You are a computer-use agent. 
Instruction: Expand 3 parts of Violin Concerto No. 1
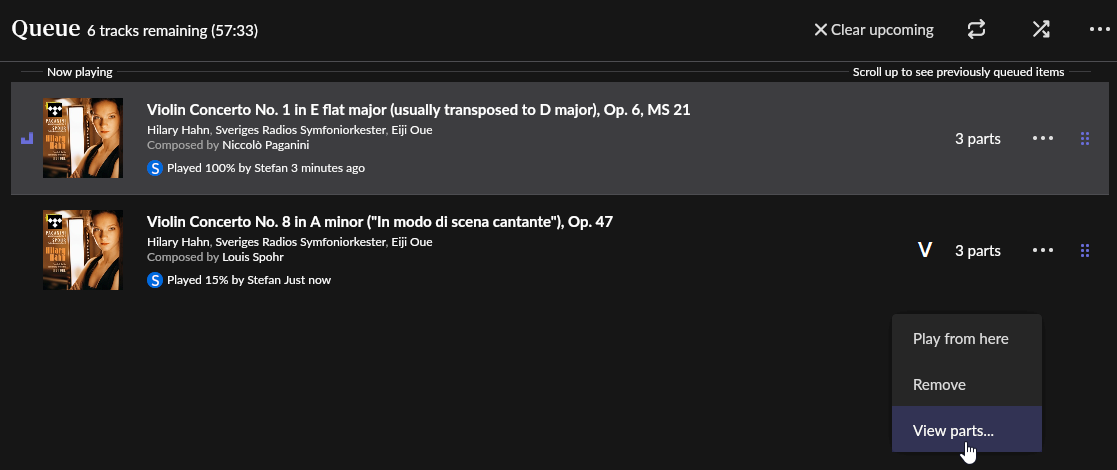[977, 139]
